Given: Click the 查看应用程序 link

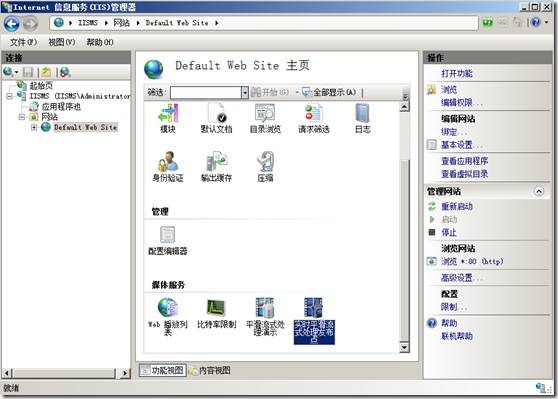Looking at the screenshot, I should [x=464, y=161].
